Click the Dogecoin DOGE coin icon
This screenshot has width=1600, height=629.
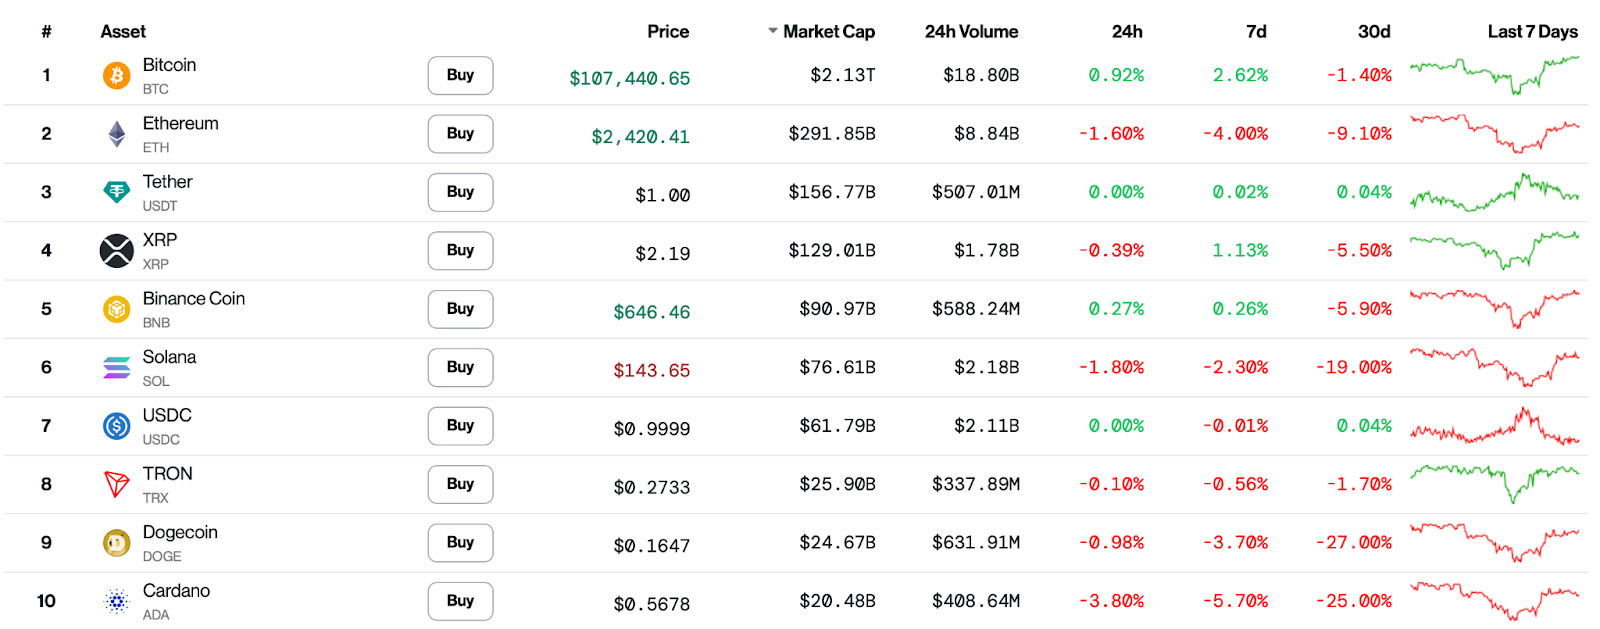point(116,542)
